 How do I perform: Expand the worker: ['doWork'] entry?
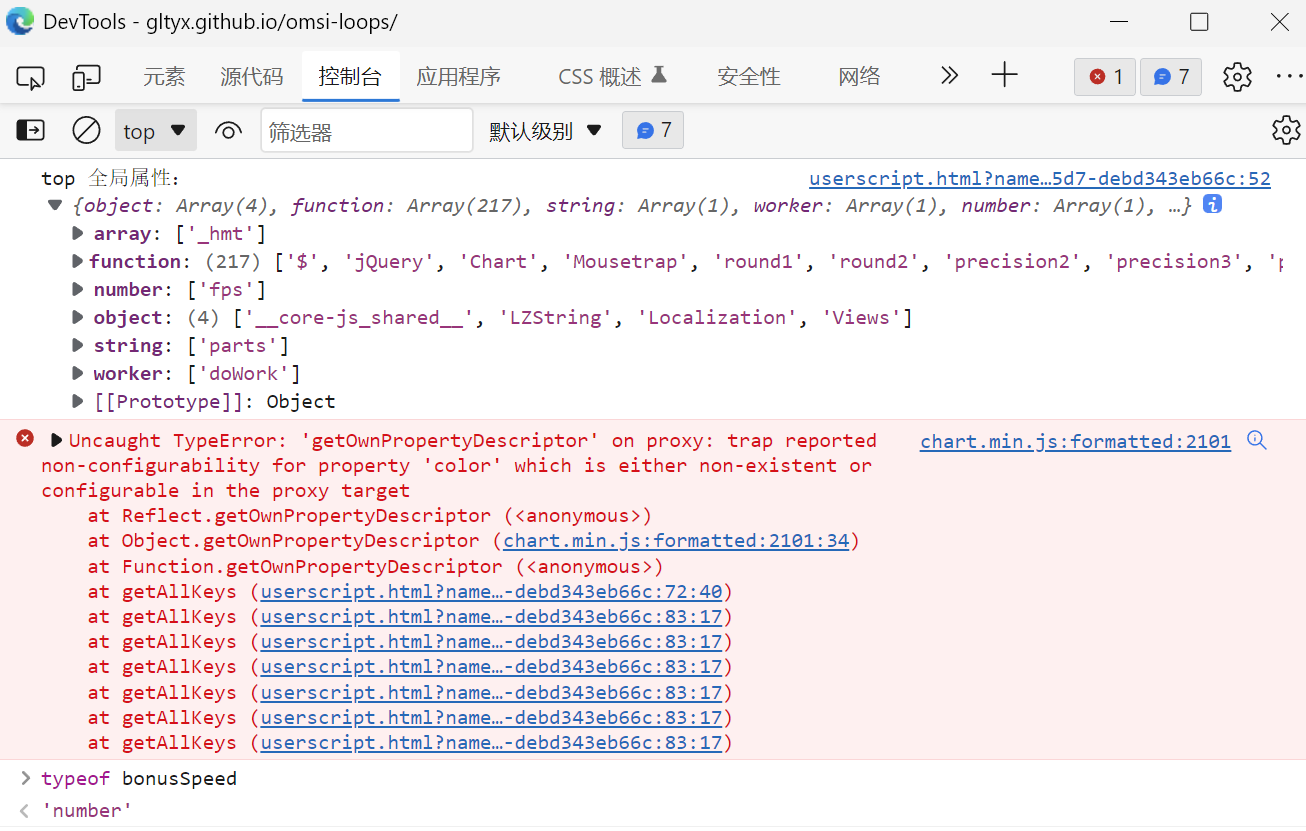78,374
